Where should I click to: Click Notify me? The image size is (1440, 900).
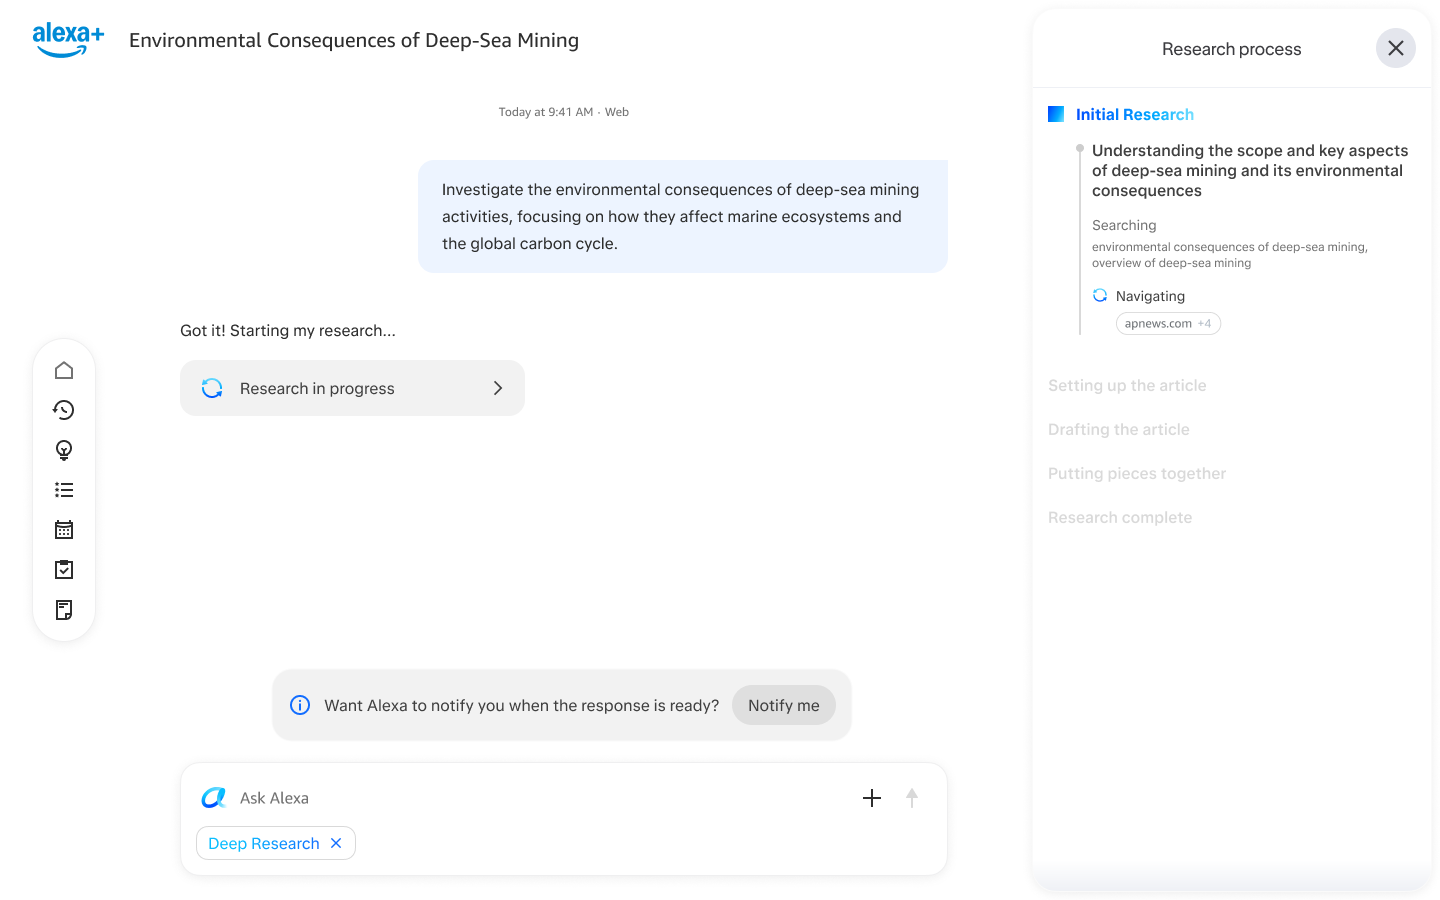pos(784,705)
